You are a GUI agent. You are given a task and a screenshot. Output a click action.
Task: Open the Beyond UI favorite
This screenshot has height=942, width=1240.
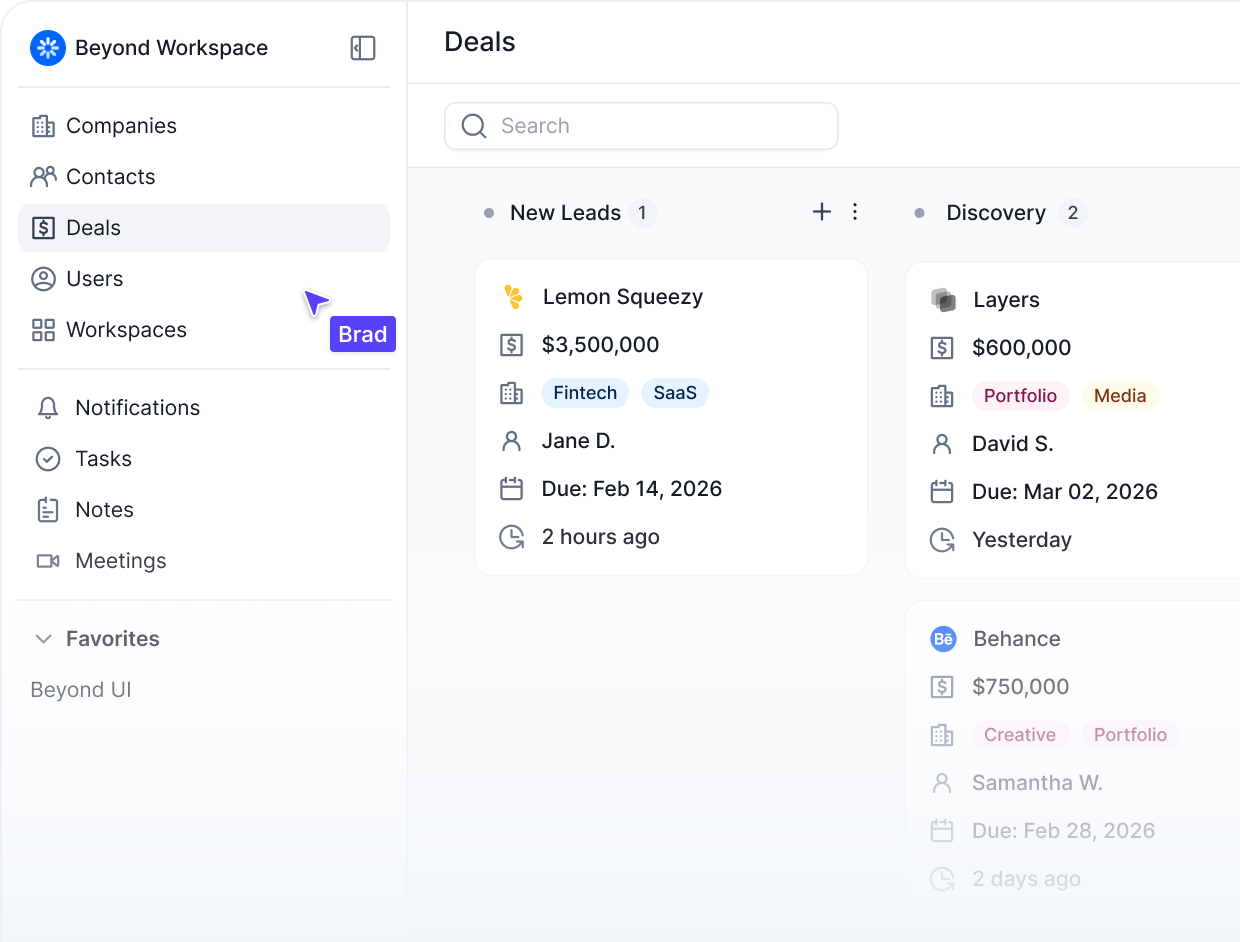coord(81,690)
